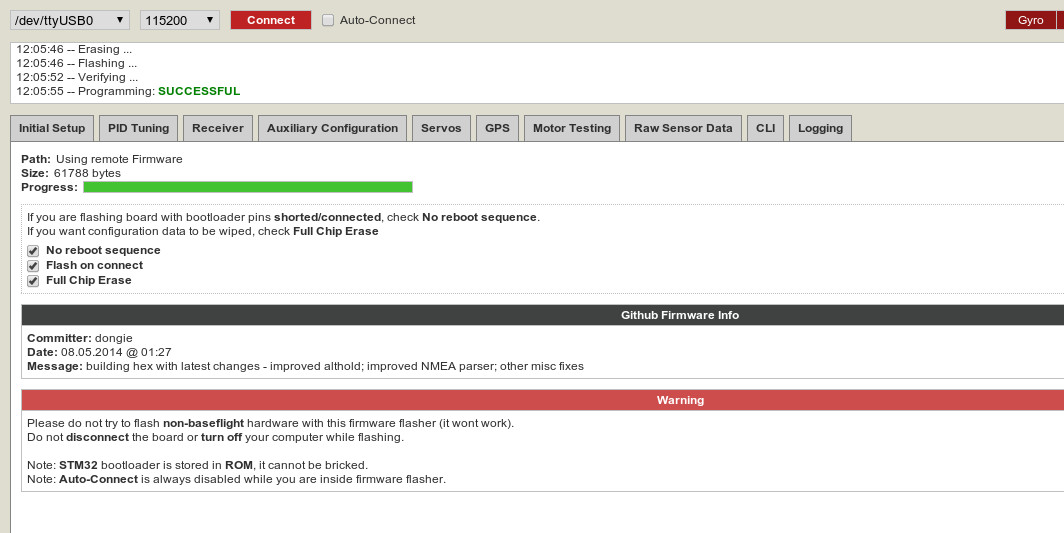Screen dimensions: 1064x533
Task: Open the CLI tab
Action: (x=765, y=128)
